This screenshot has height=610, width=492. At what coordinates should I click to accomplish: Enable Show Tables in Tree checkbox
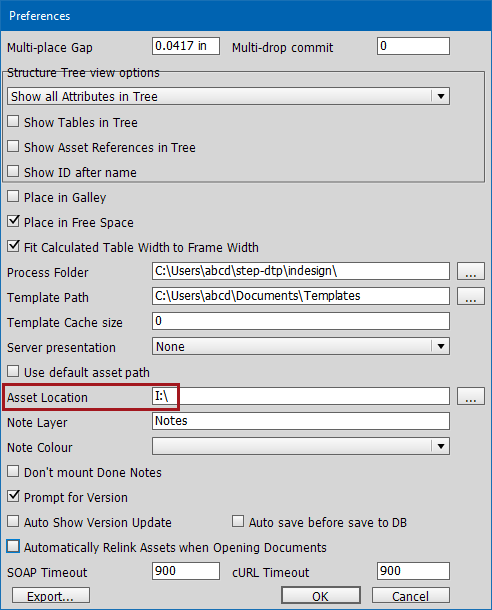(x=13, y=121)
